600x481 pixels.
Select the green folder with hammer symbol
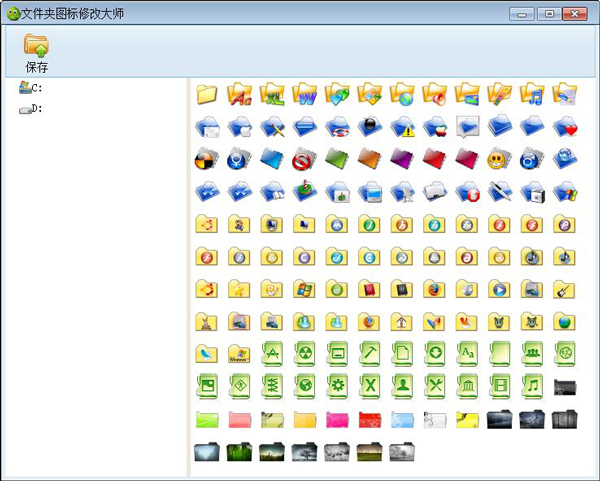[x=369, y=354]
